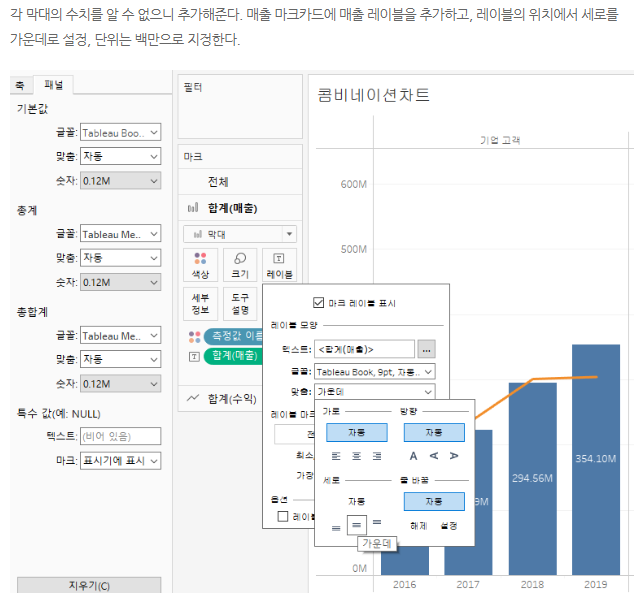Select 줄 바꿈 자동 wrap button
Screen dimensions: 639x612
(x=434, y=502)
